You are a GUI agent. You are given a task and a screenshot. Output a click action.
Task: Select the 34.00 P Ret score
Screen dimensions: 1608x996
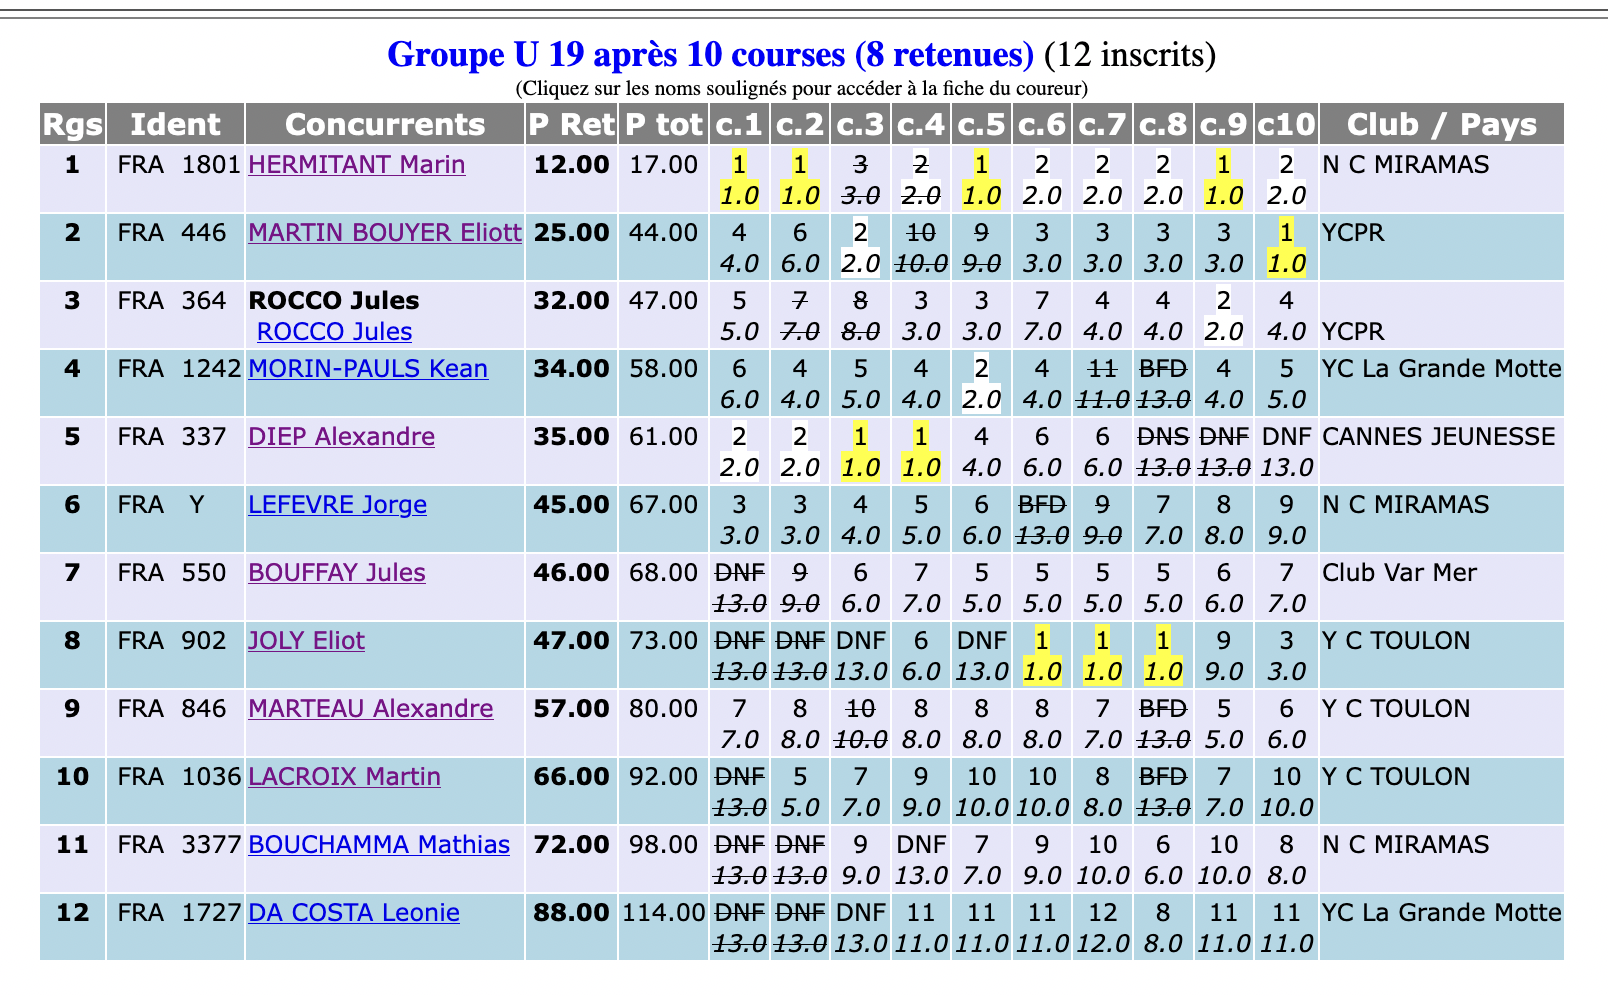pyautogui.click(x=571, y=368)
